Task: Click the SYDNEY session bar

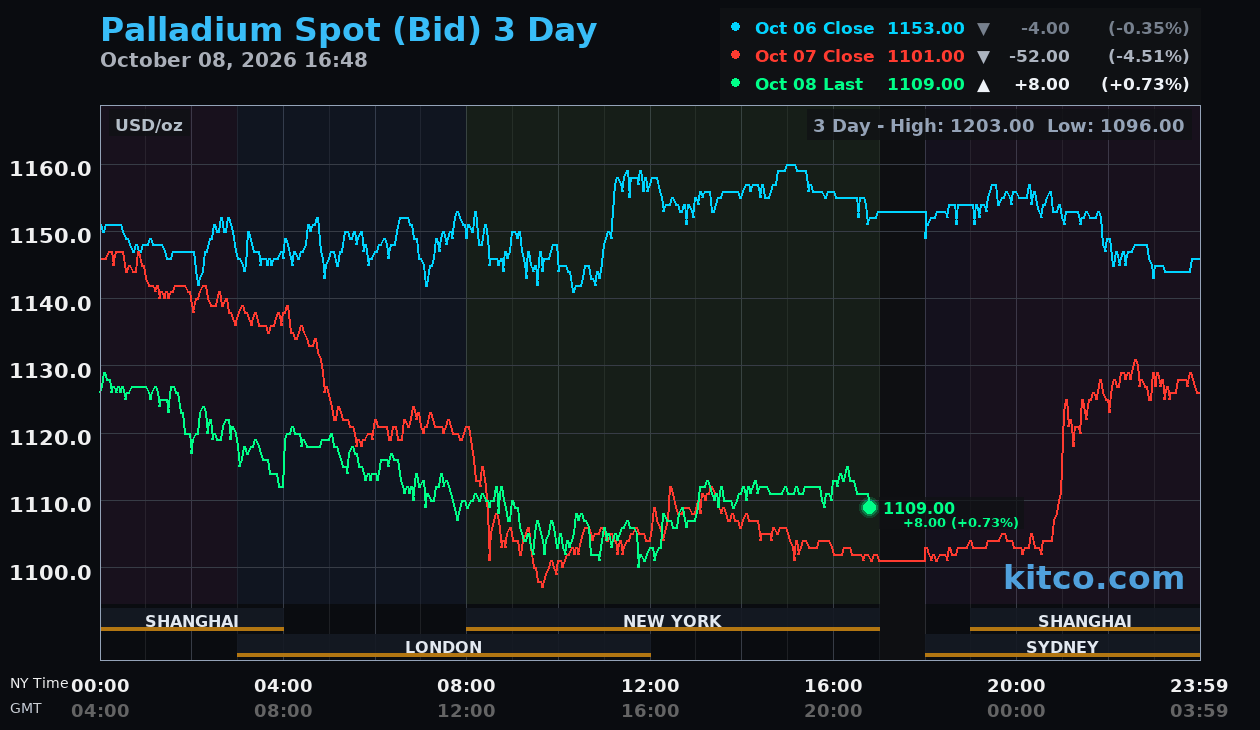Action: [1062, 646]
